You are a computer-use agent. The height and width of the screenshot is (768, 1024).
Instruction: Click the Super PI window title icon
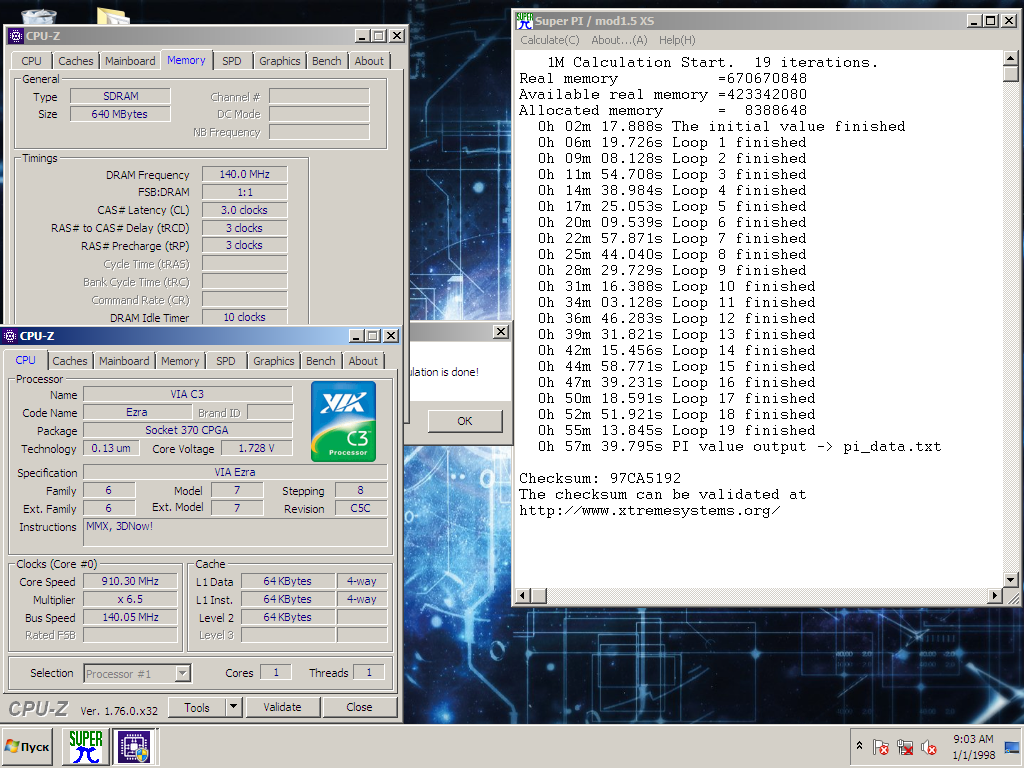(524, 21)
